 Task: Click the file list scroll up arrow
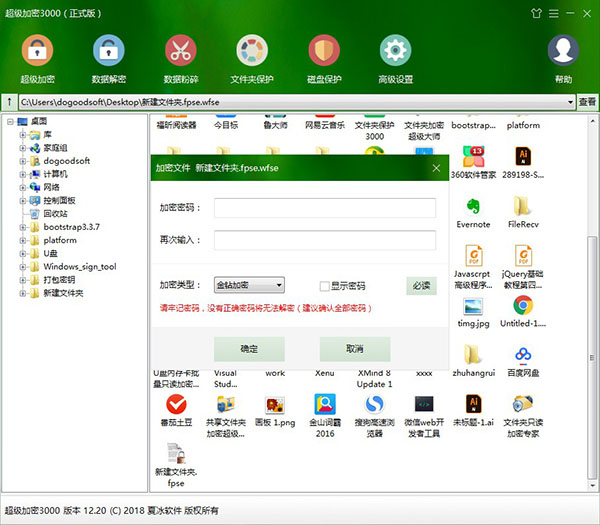click(592, 121)
